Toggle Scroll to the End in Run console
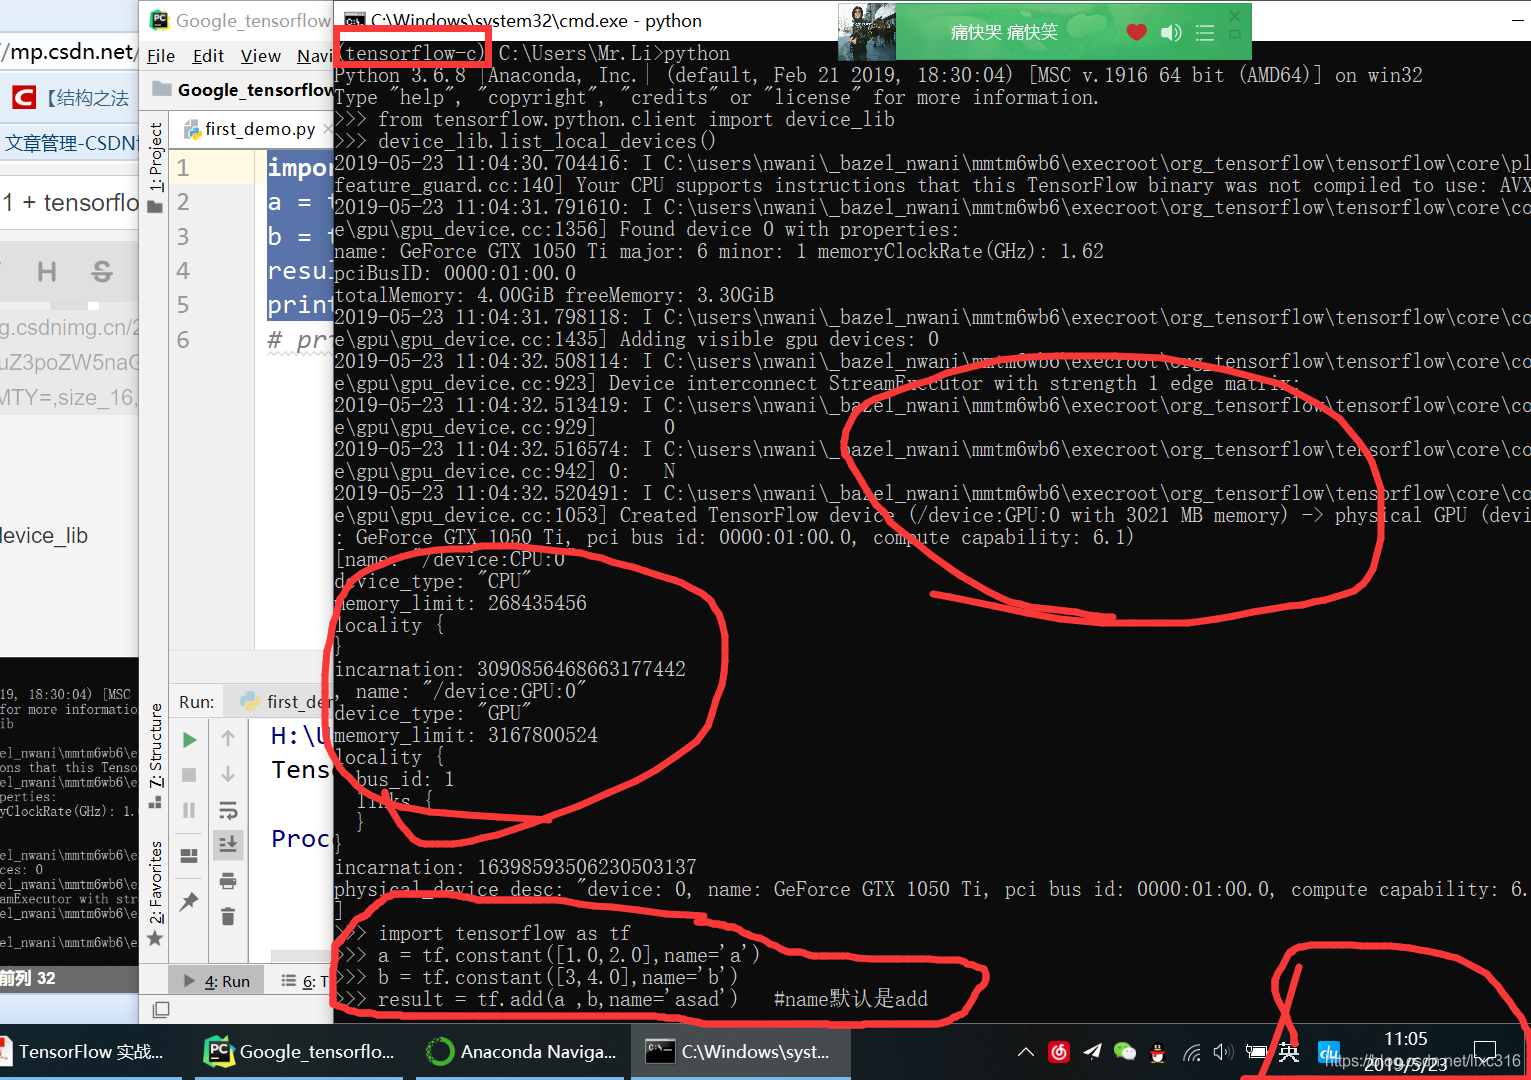 228,845
